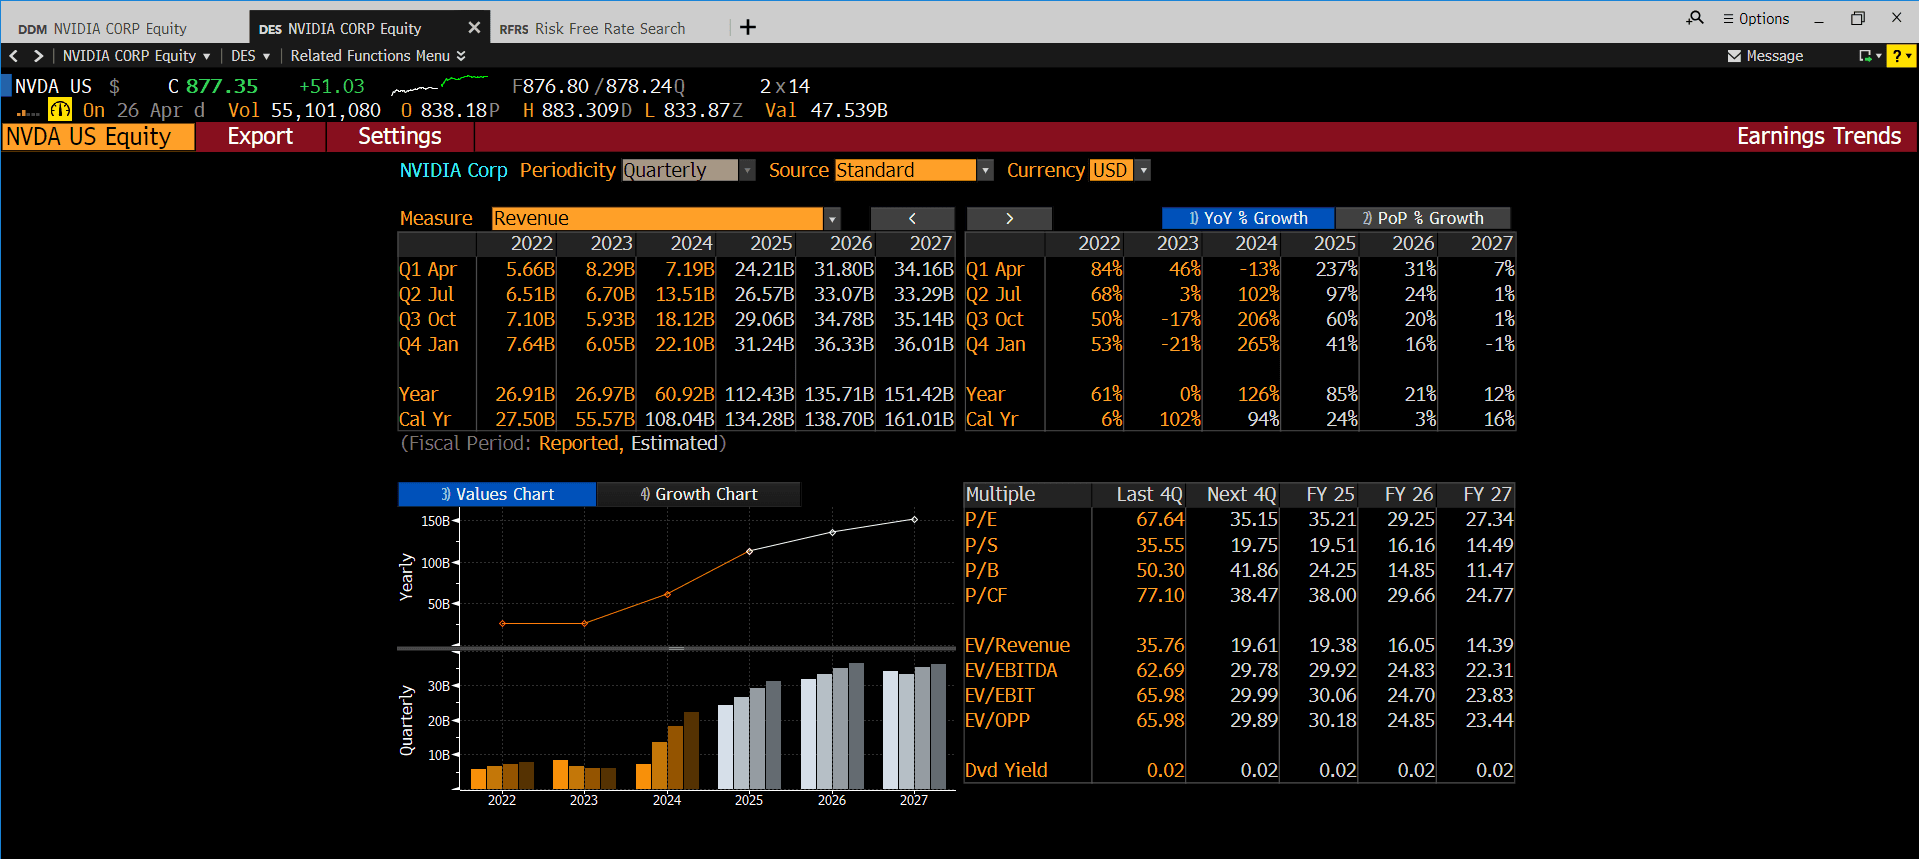The height and width of the screenshot is (859, 1919).
Task: Minimize the terminal window
Action: [1819, 18]
